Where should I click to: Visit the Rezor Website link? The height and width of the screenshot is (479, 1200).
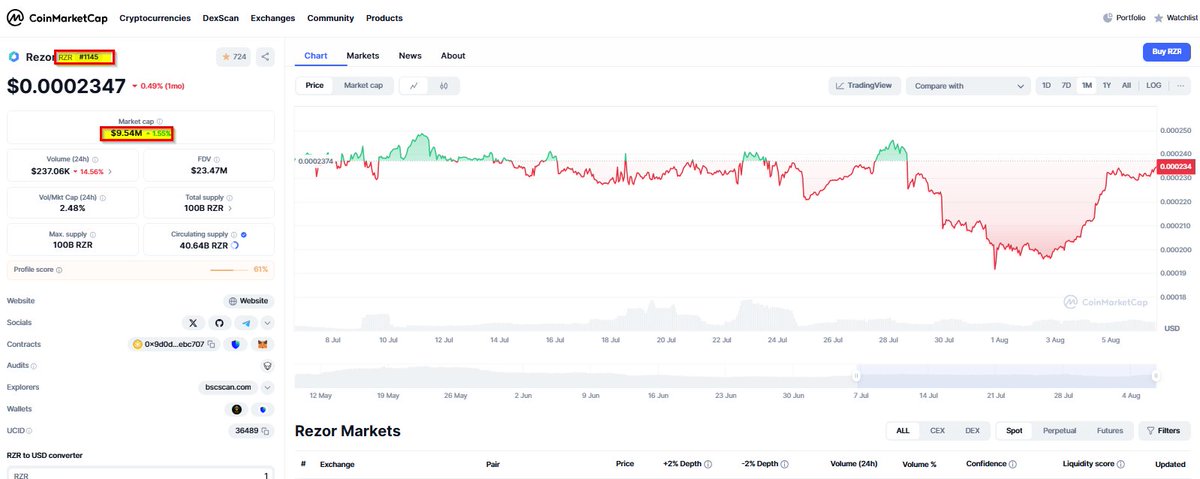coord(249,301)
